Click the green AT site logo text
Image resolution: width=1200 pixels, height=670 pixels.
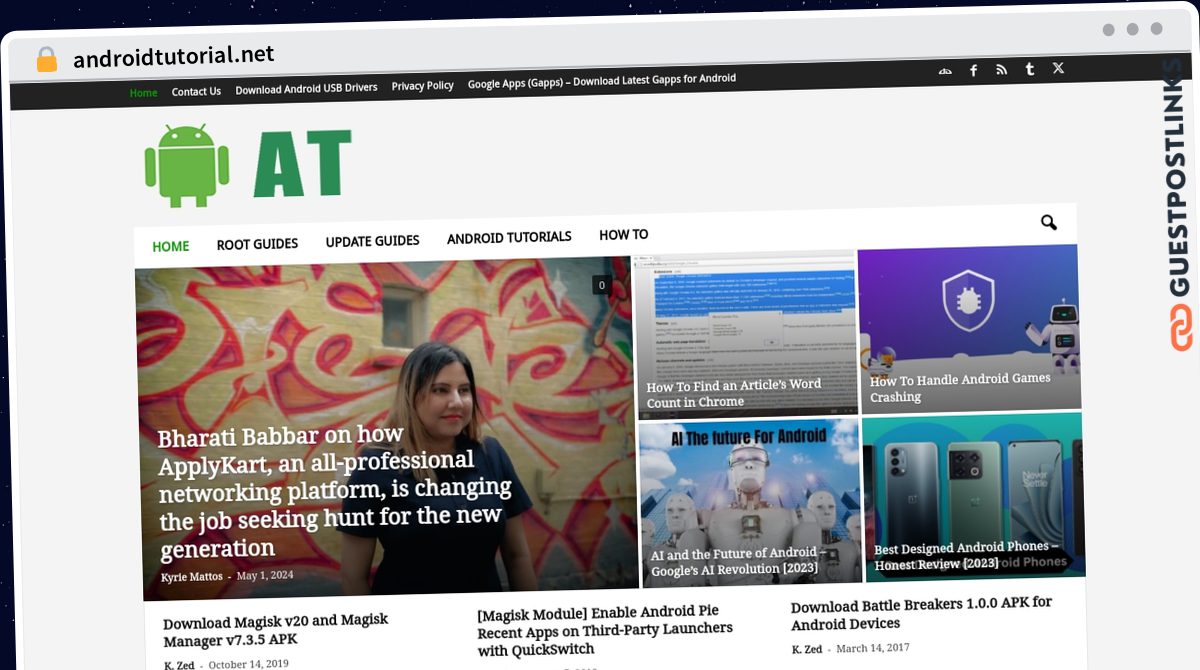click(x=302, y=163)
